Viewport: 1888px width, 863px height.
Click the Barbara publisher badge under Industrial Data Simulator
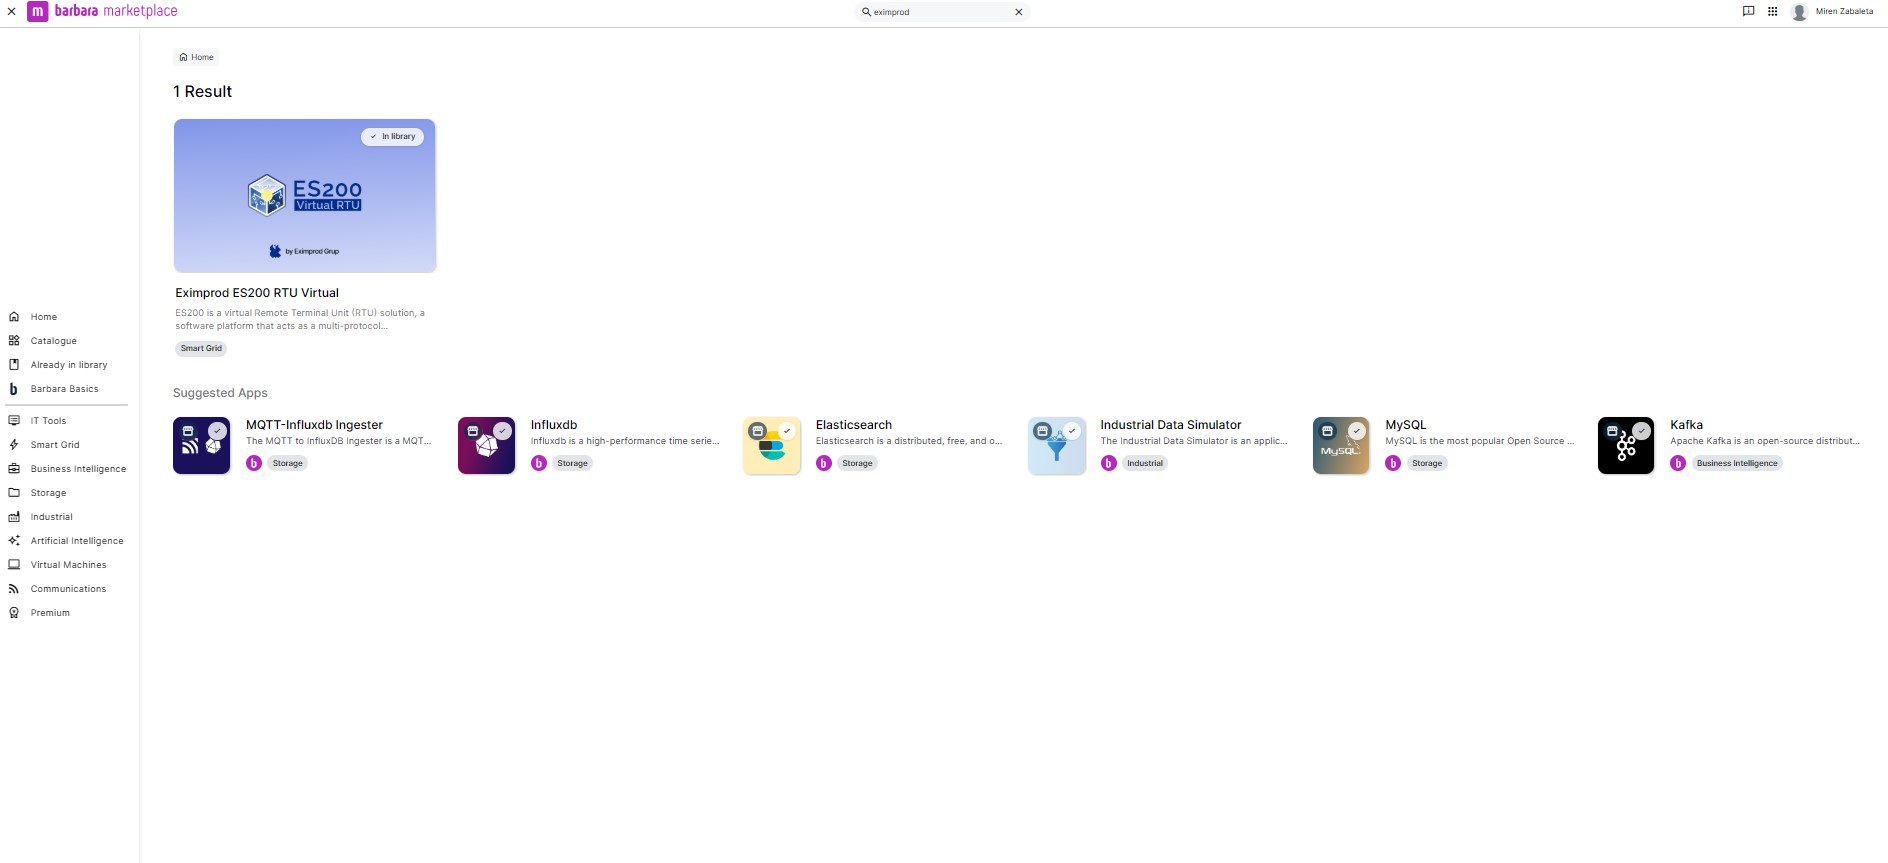point(1109,463)
